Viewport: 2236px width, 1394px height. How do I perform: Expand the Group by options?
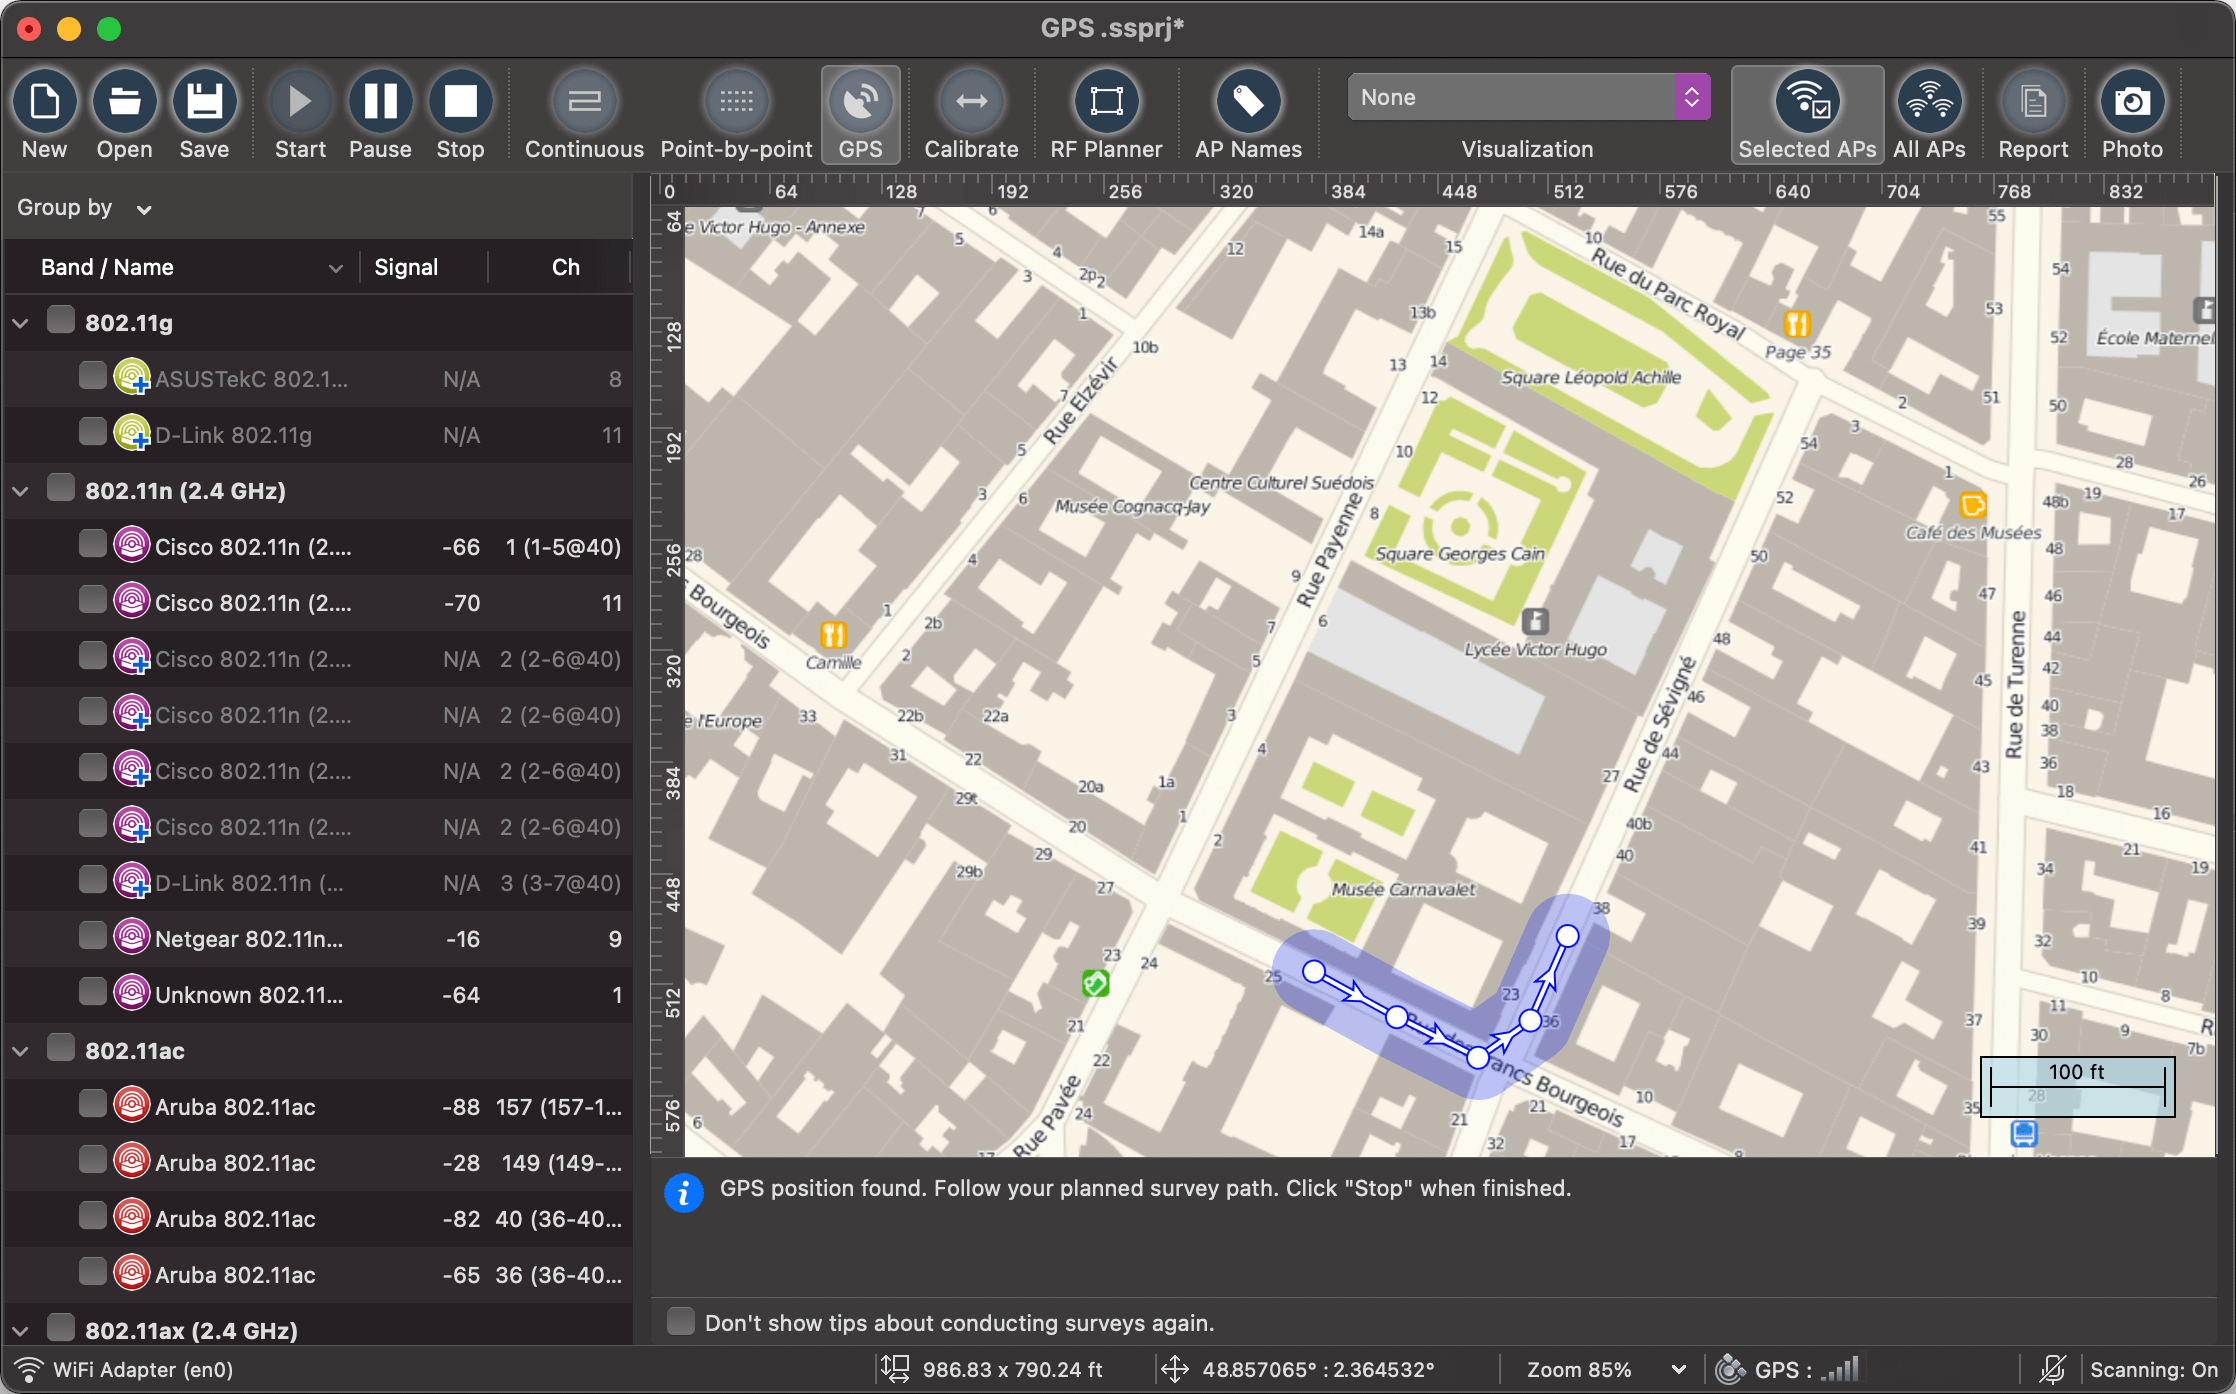[x=144, y=209]
